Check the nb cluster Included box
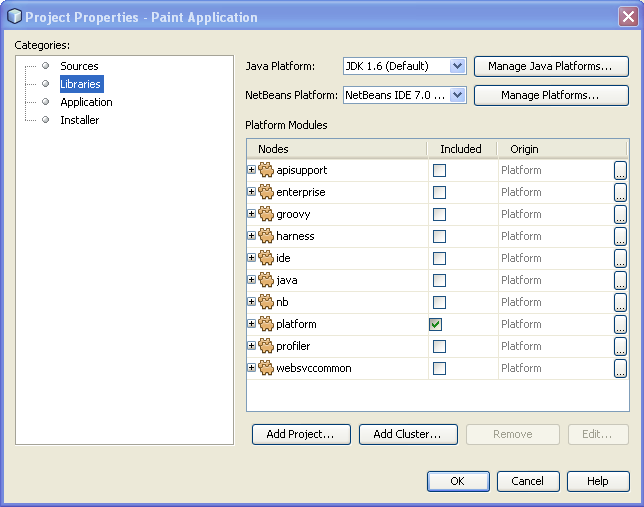Viewport: 644px width, 507px height. pos(439,302)
